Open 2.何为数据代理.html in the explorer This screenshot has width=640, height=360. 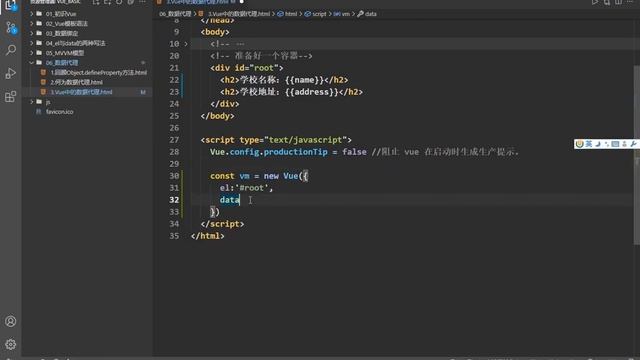[76, 82]
